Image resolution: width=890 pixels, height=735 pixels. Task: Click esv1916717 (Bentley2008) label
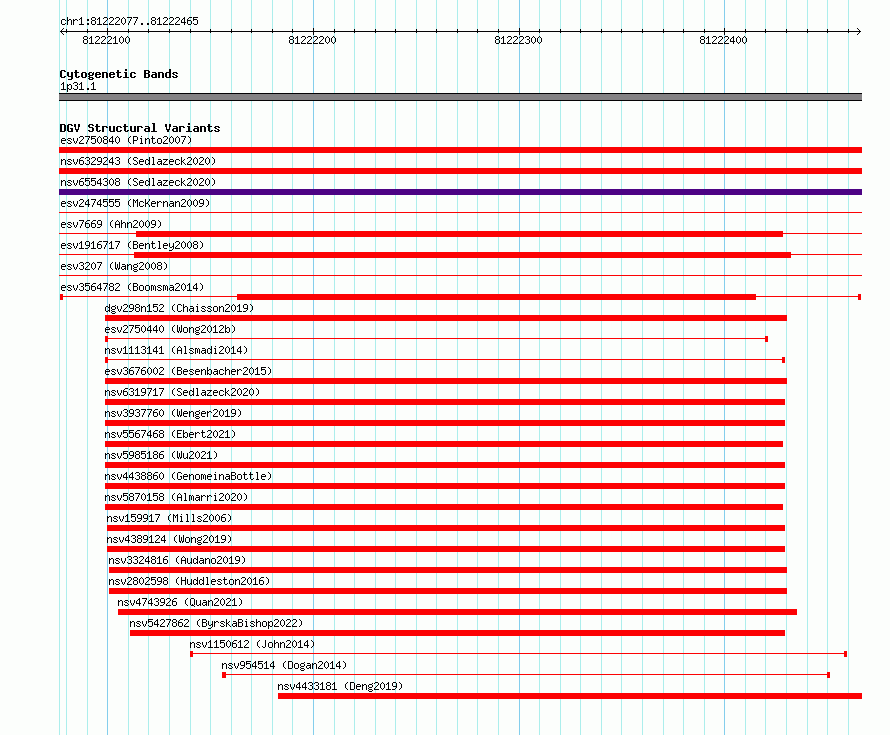[132, 245]
